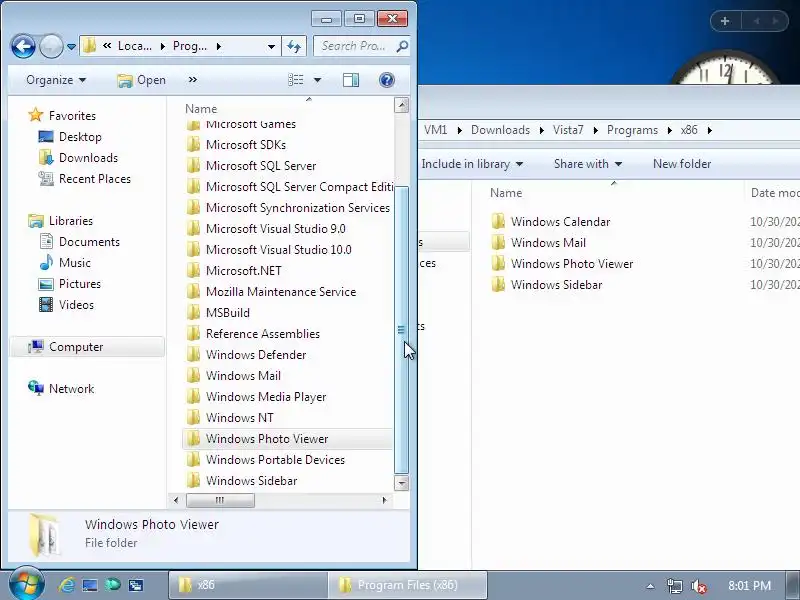Sort by the Name column header
Image resolution: width=800 pixels, height=600 pixels.
[201, 109]
